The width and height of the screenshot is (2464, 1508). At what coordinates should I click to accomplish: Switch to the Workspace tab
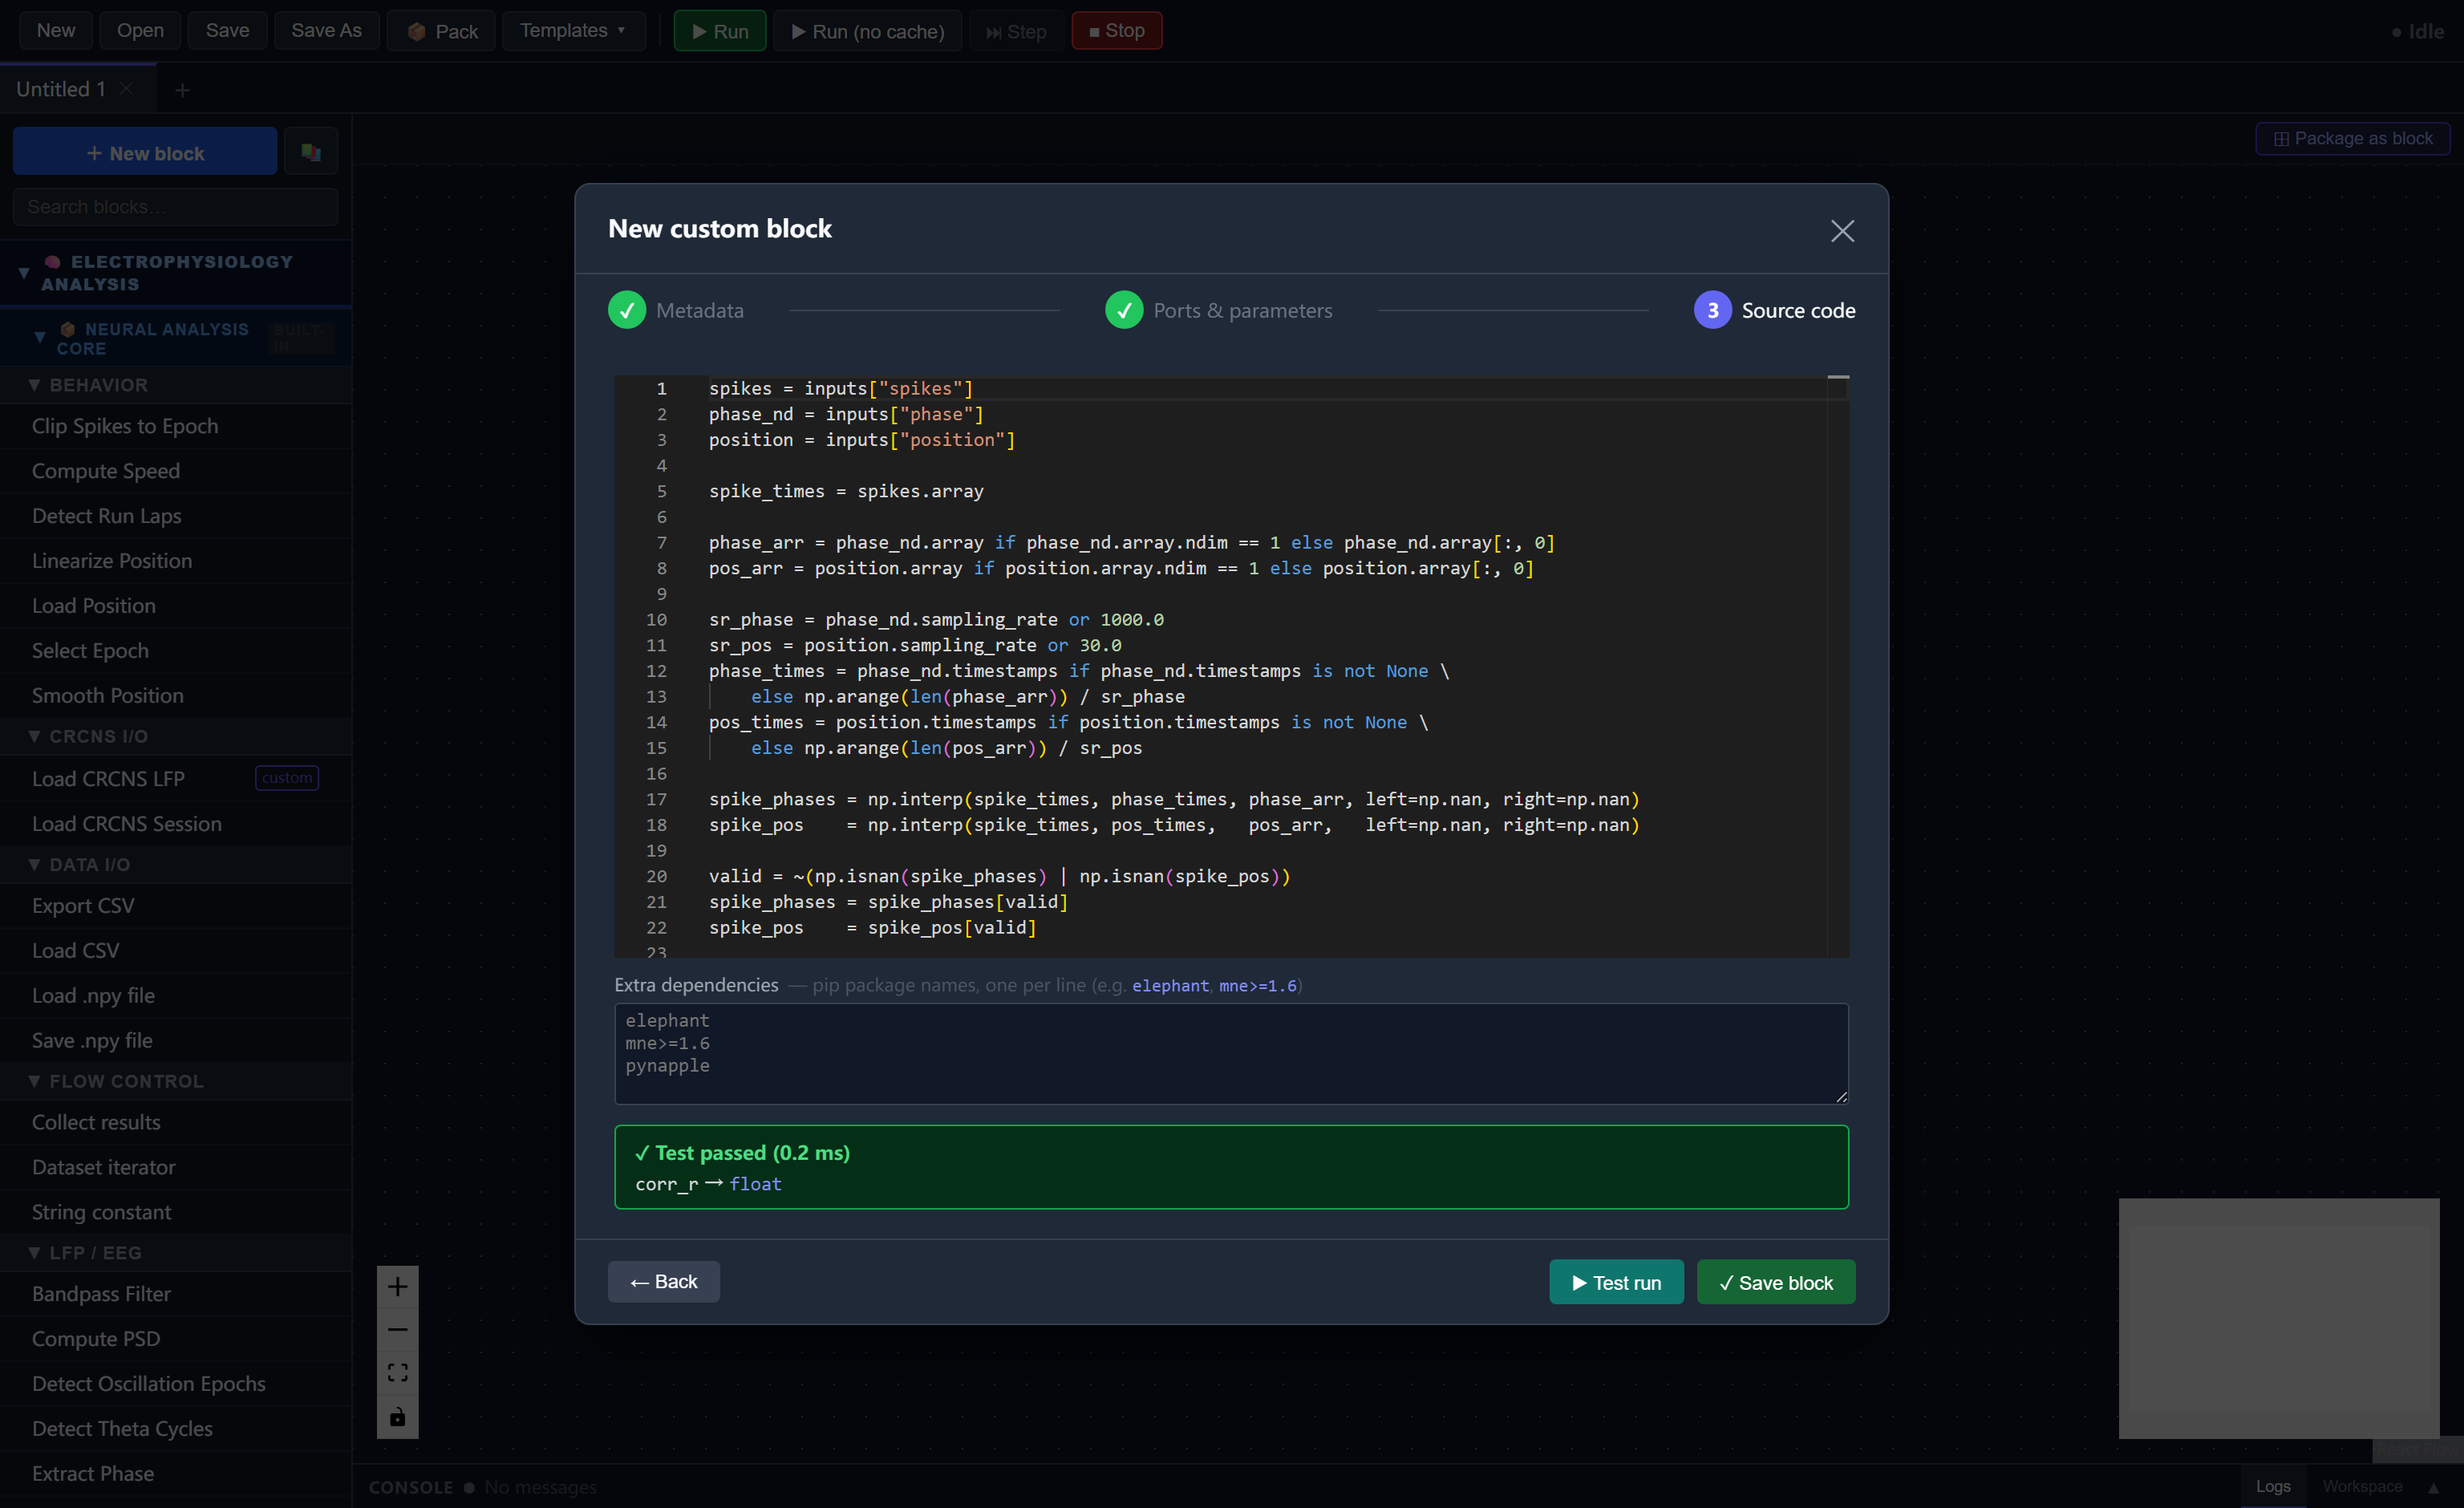click(x=2362, y=1486)
